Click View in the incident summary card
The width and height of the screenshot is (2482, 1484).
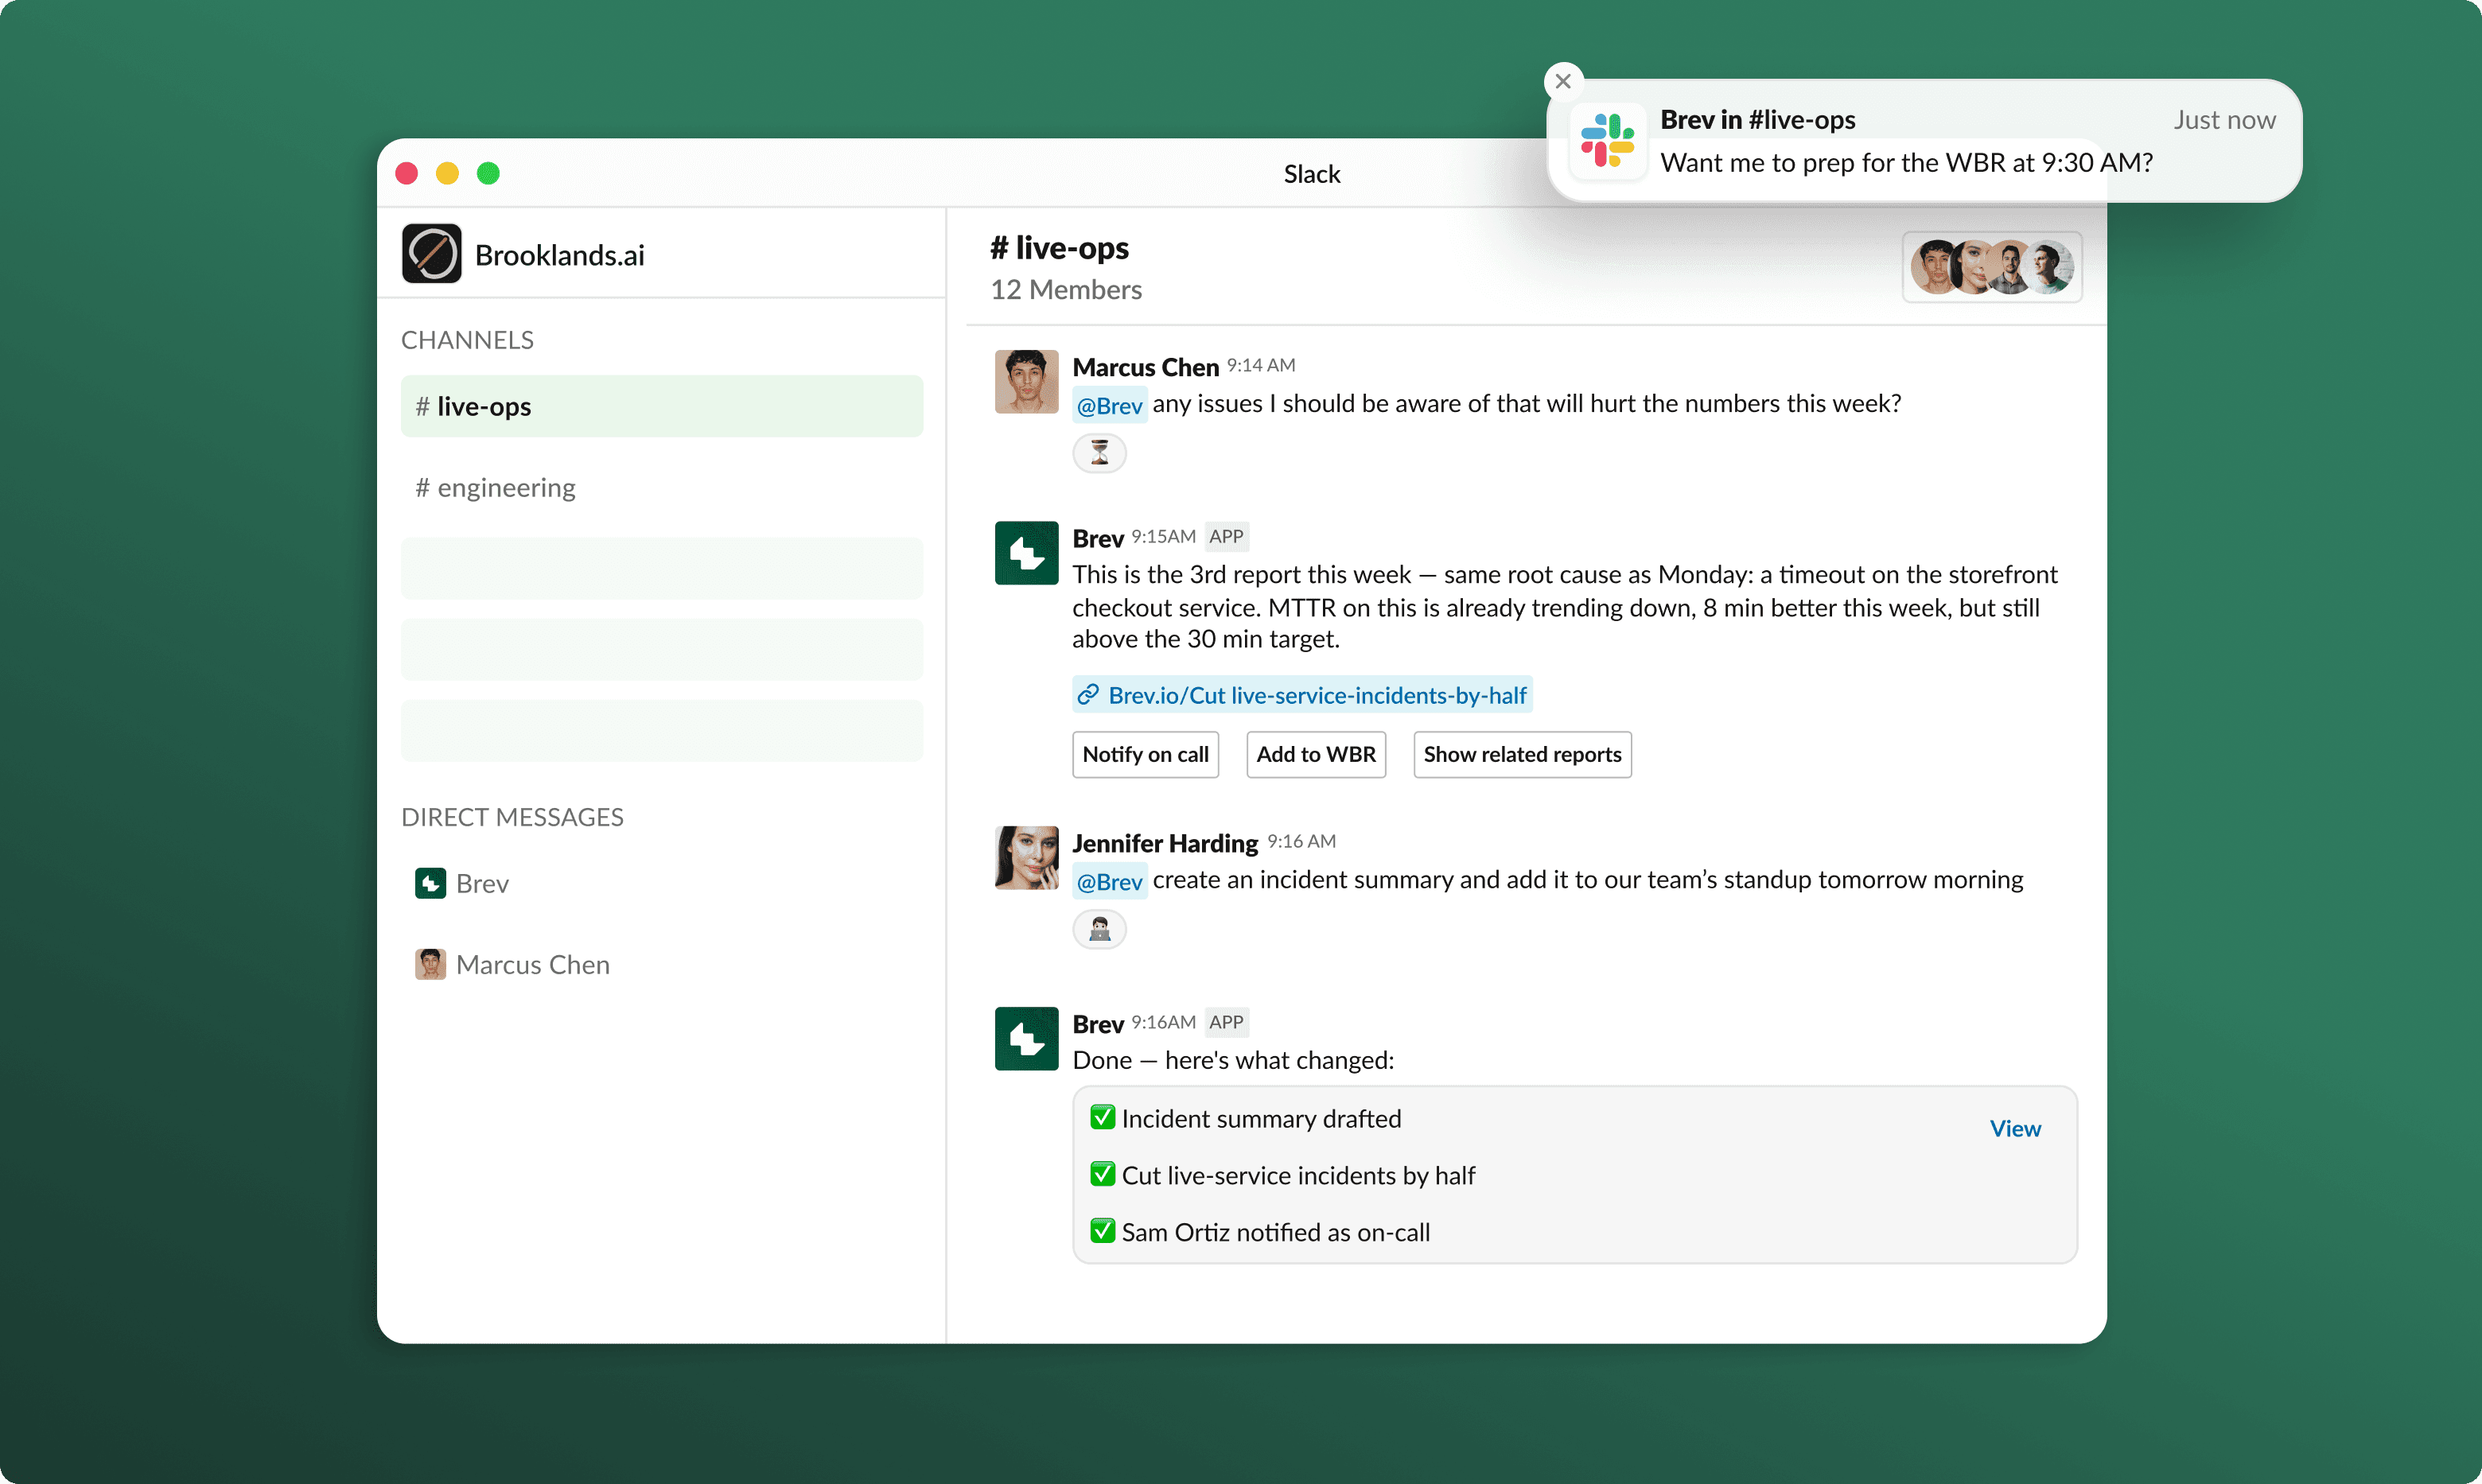coord(2015,1128)
